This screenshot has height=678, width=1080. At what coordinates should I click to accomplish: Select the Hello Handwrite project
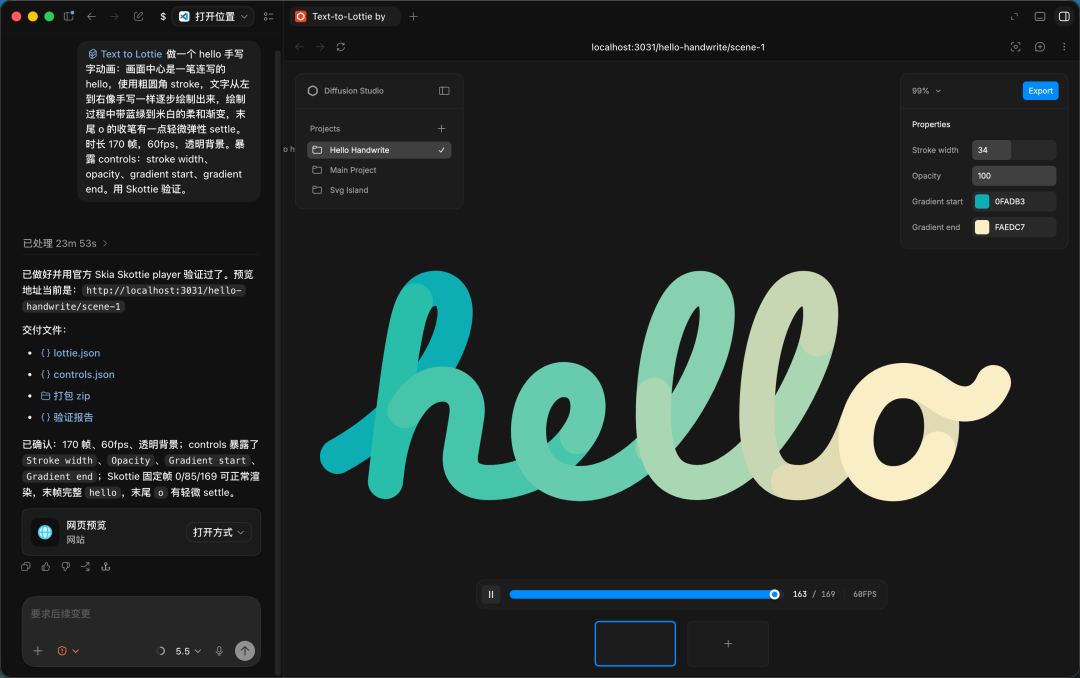tap(379, 150)
